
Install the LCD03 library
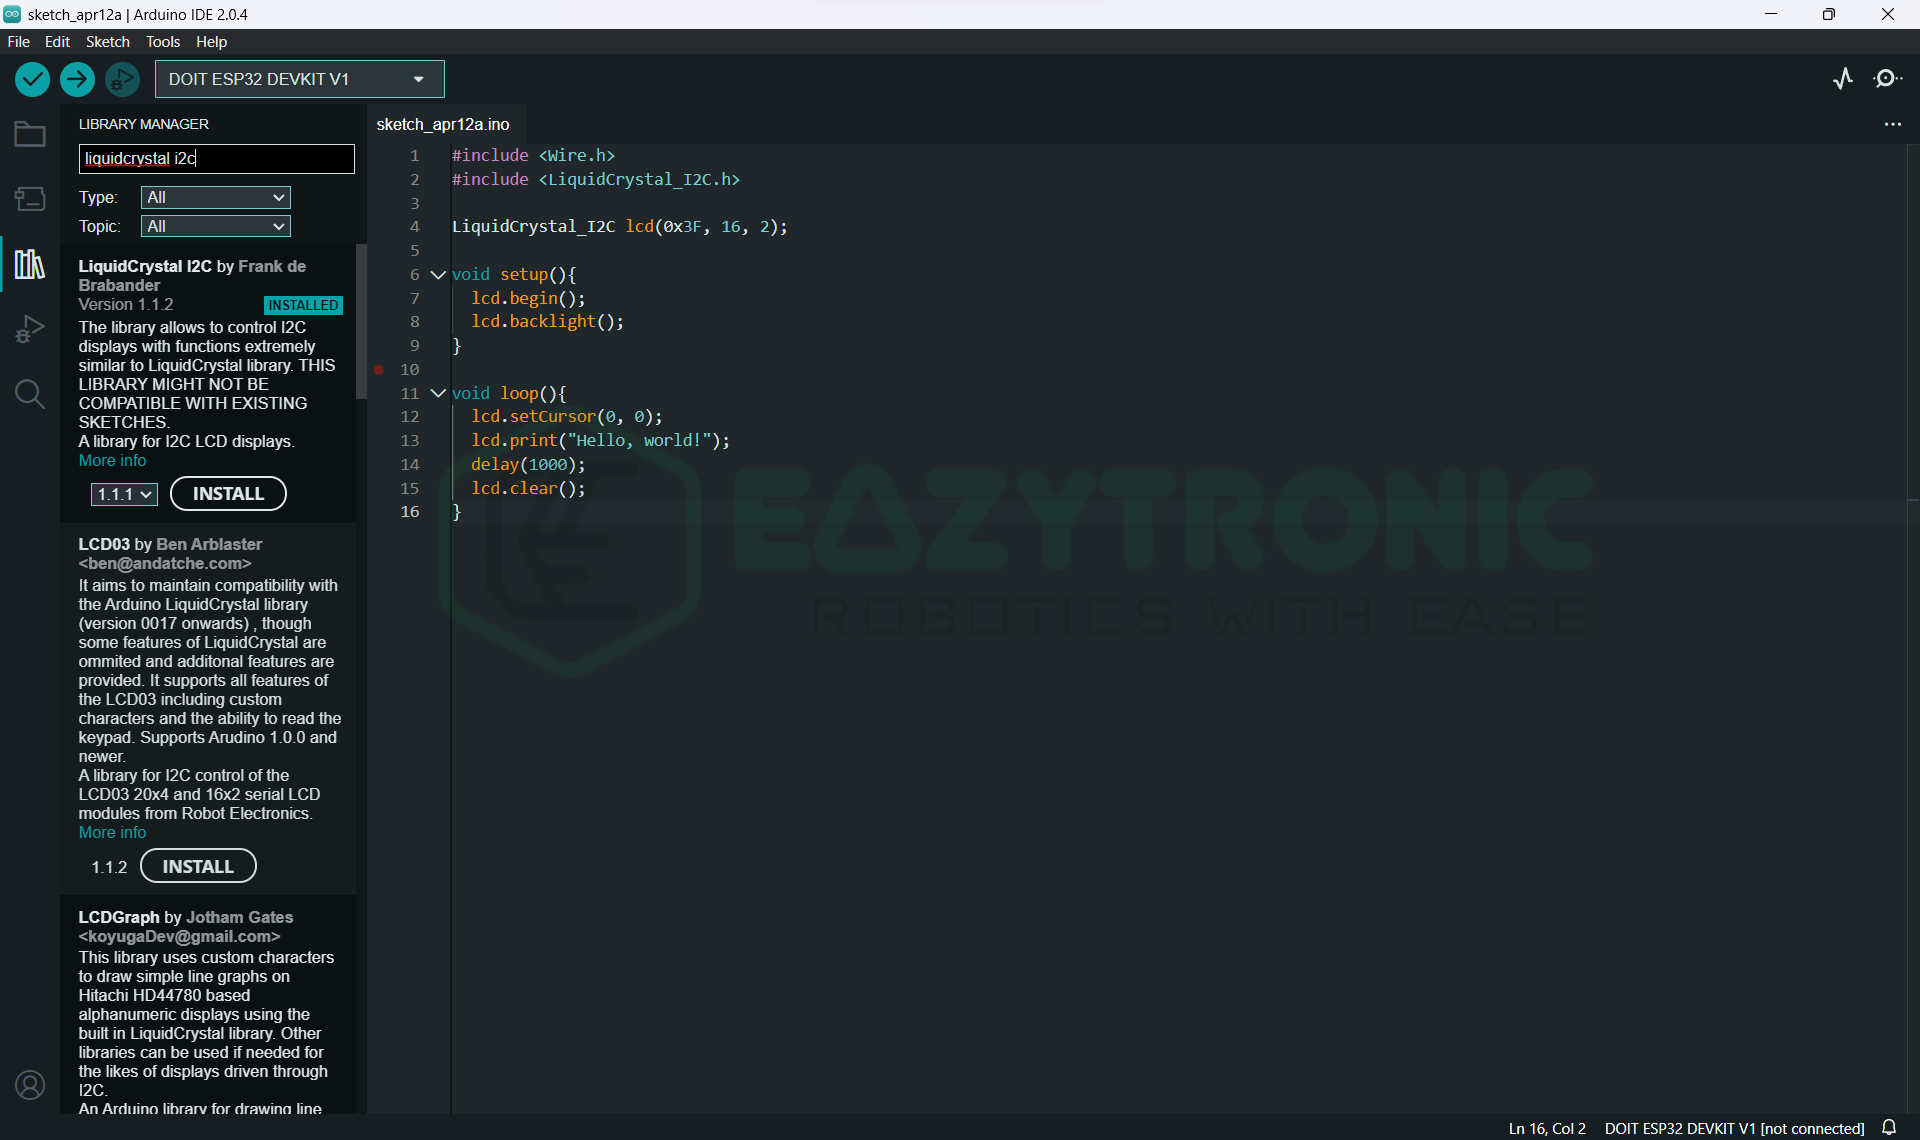[x=197, y=865]
